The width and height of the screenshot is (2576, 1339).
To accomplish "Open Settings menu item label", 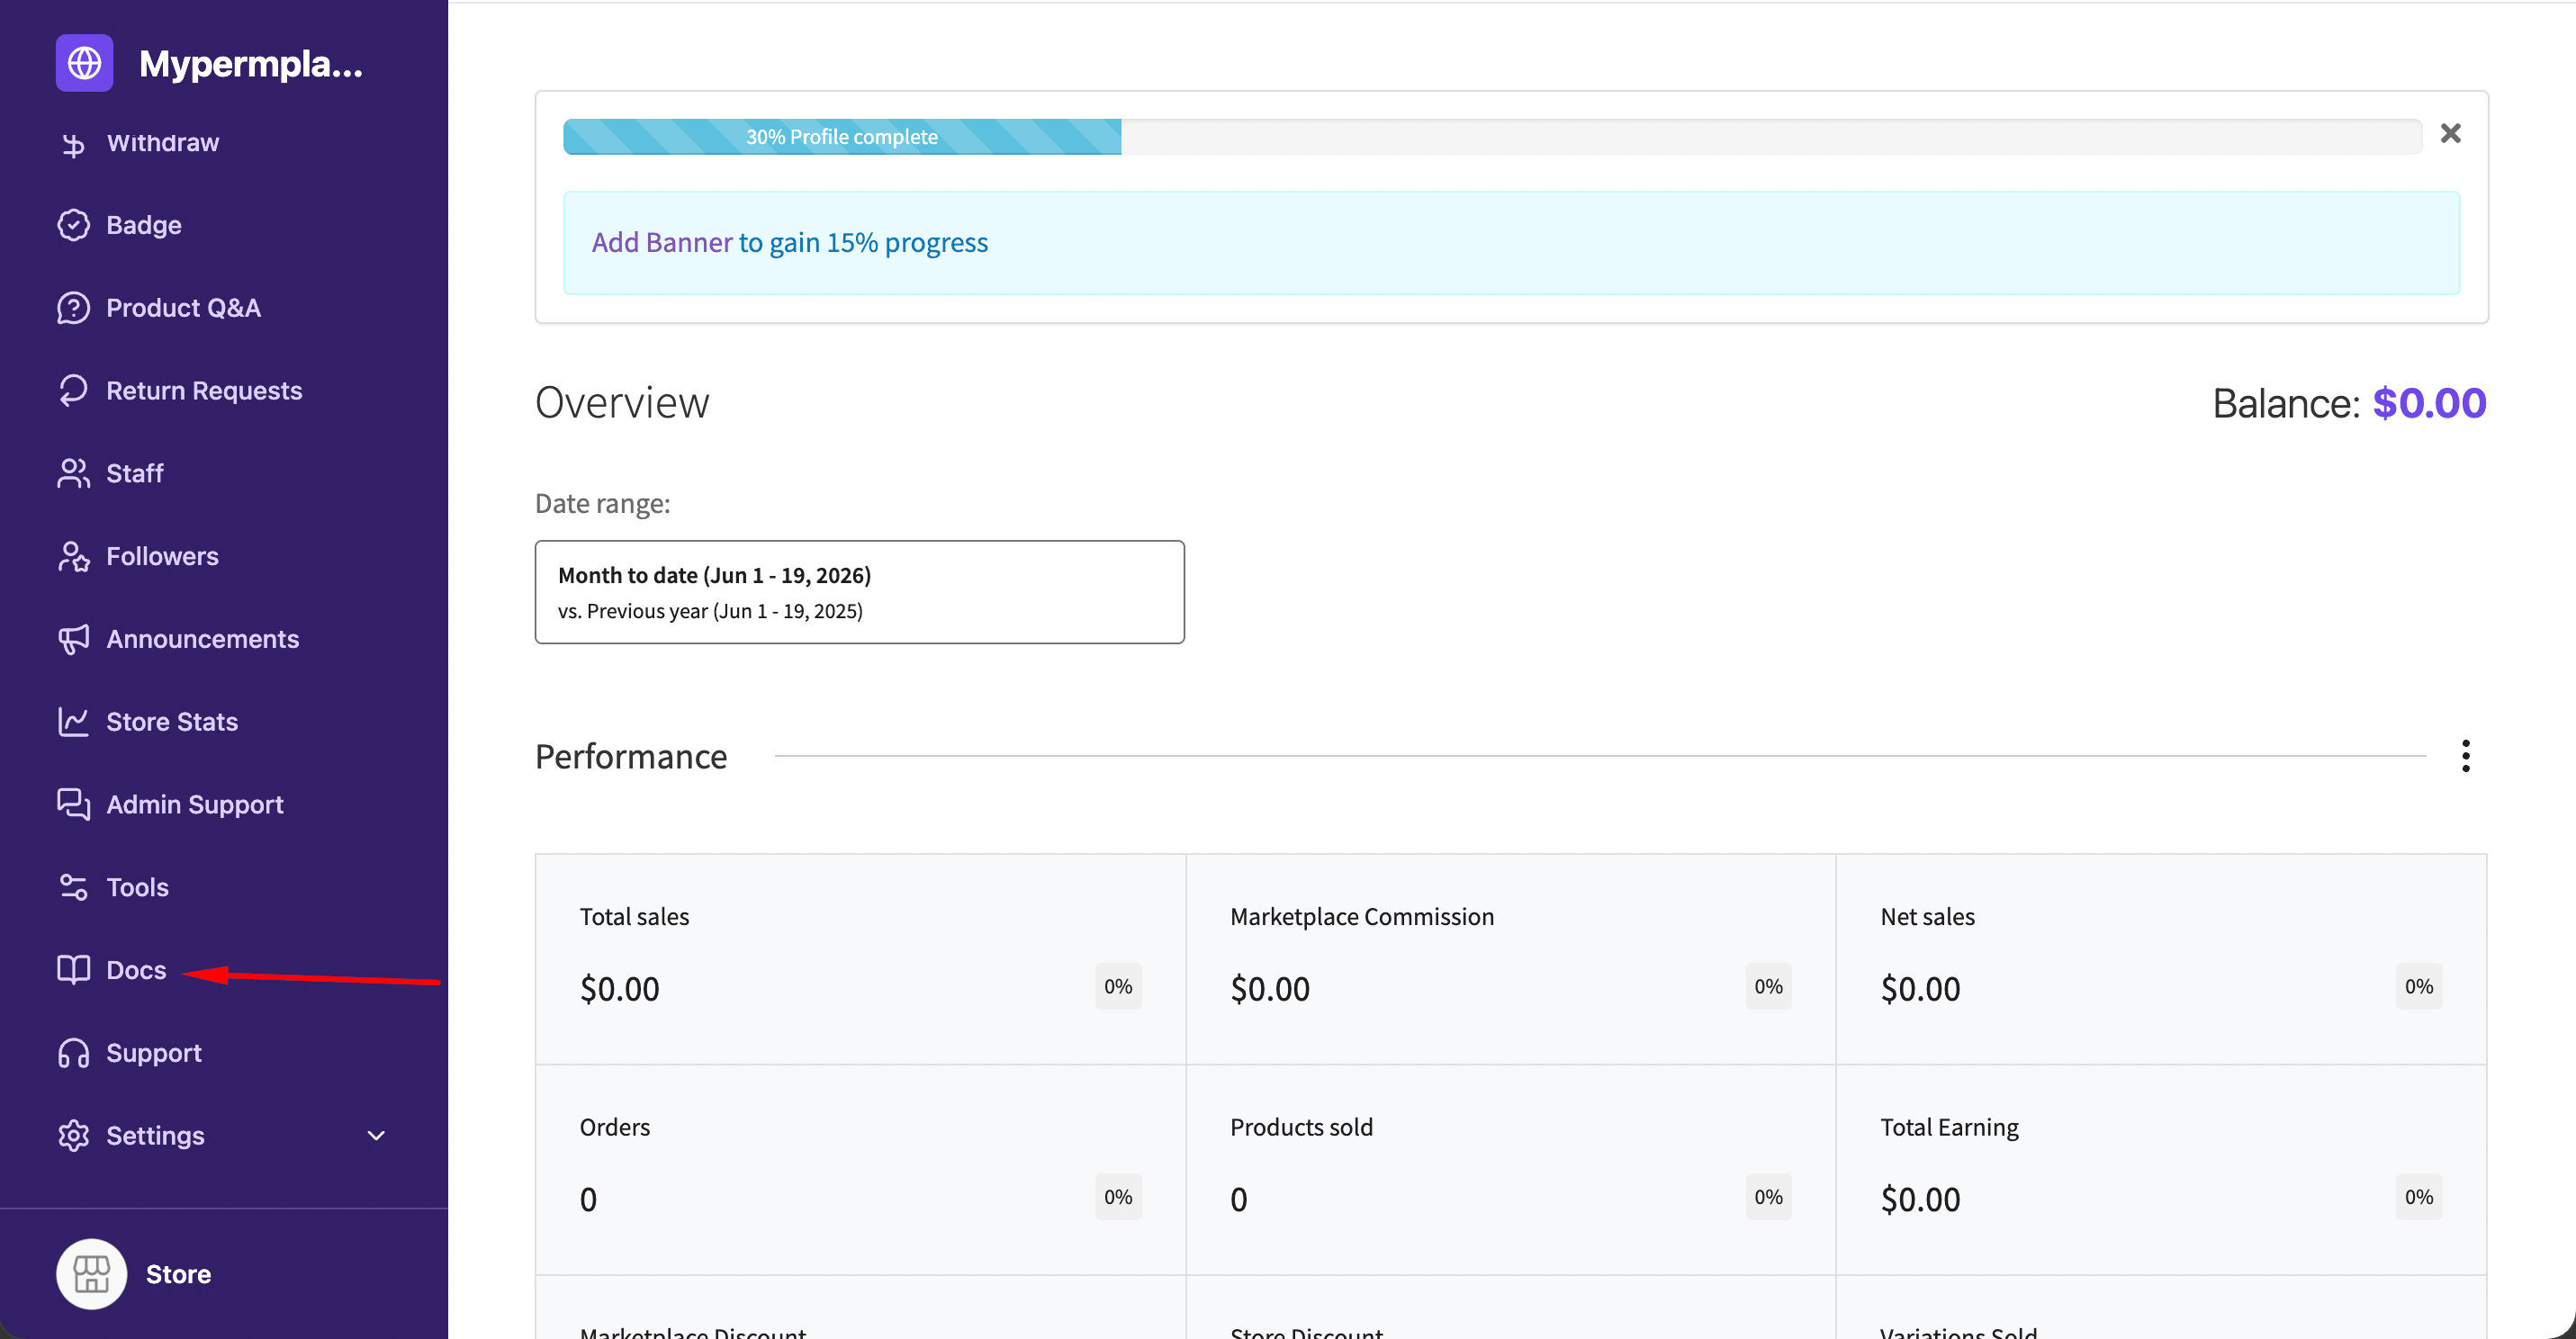I will tap(155, 1136).
